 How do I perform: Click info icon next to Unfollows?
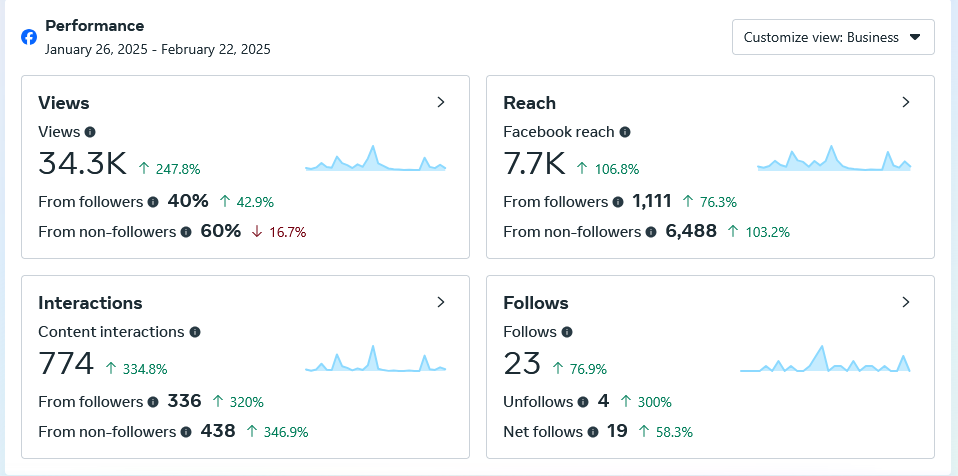pyautogui.click(x=583, y=402)
